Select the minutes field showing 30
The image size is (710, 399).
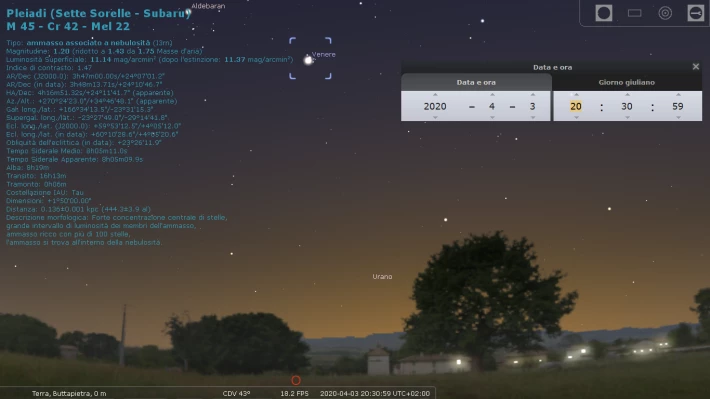coord(627,106)
